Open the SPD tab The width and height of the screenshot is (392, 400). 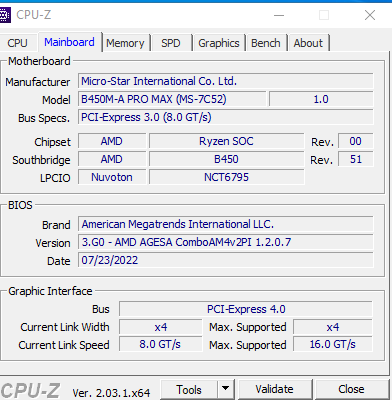pos(171,43)
